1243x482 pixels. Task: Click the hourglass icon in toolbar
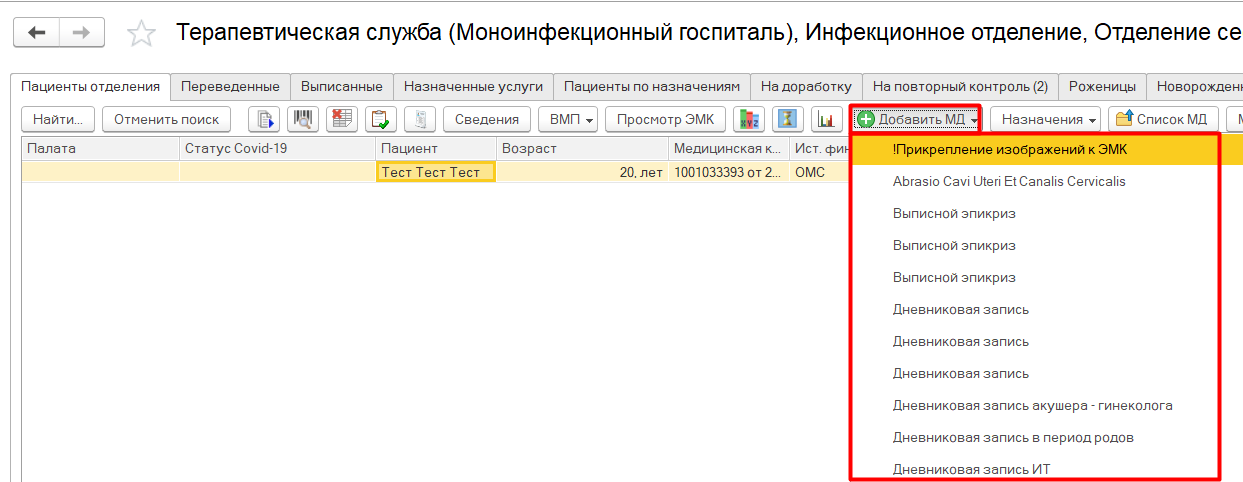click(x=788, y=120)
